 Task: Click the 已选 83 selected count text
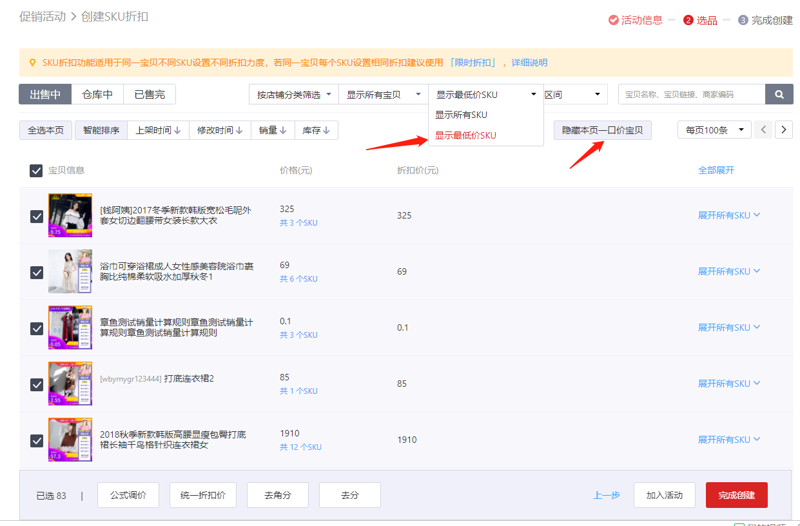point(51,495)
